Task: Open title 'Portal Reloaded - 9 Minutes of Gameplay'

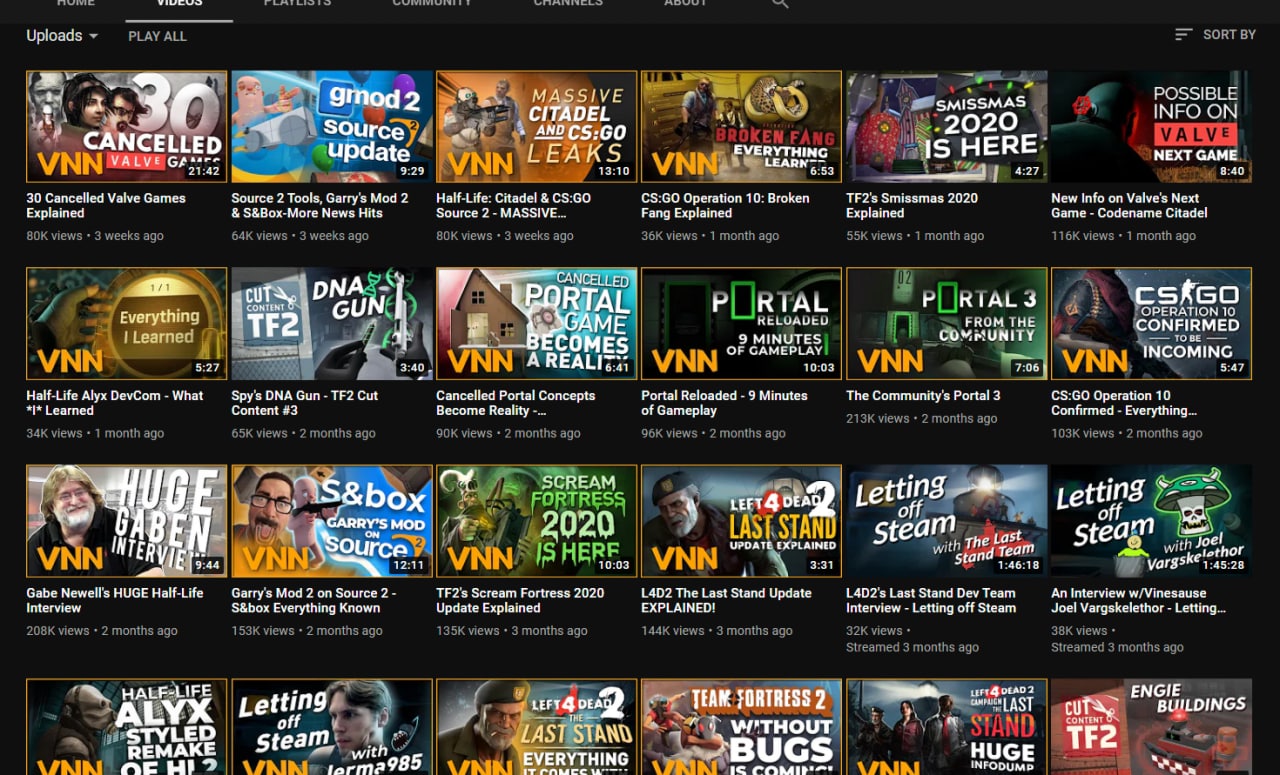Action: (x=724, y=403)
